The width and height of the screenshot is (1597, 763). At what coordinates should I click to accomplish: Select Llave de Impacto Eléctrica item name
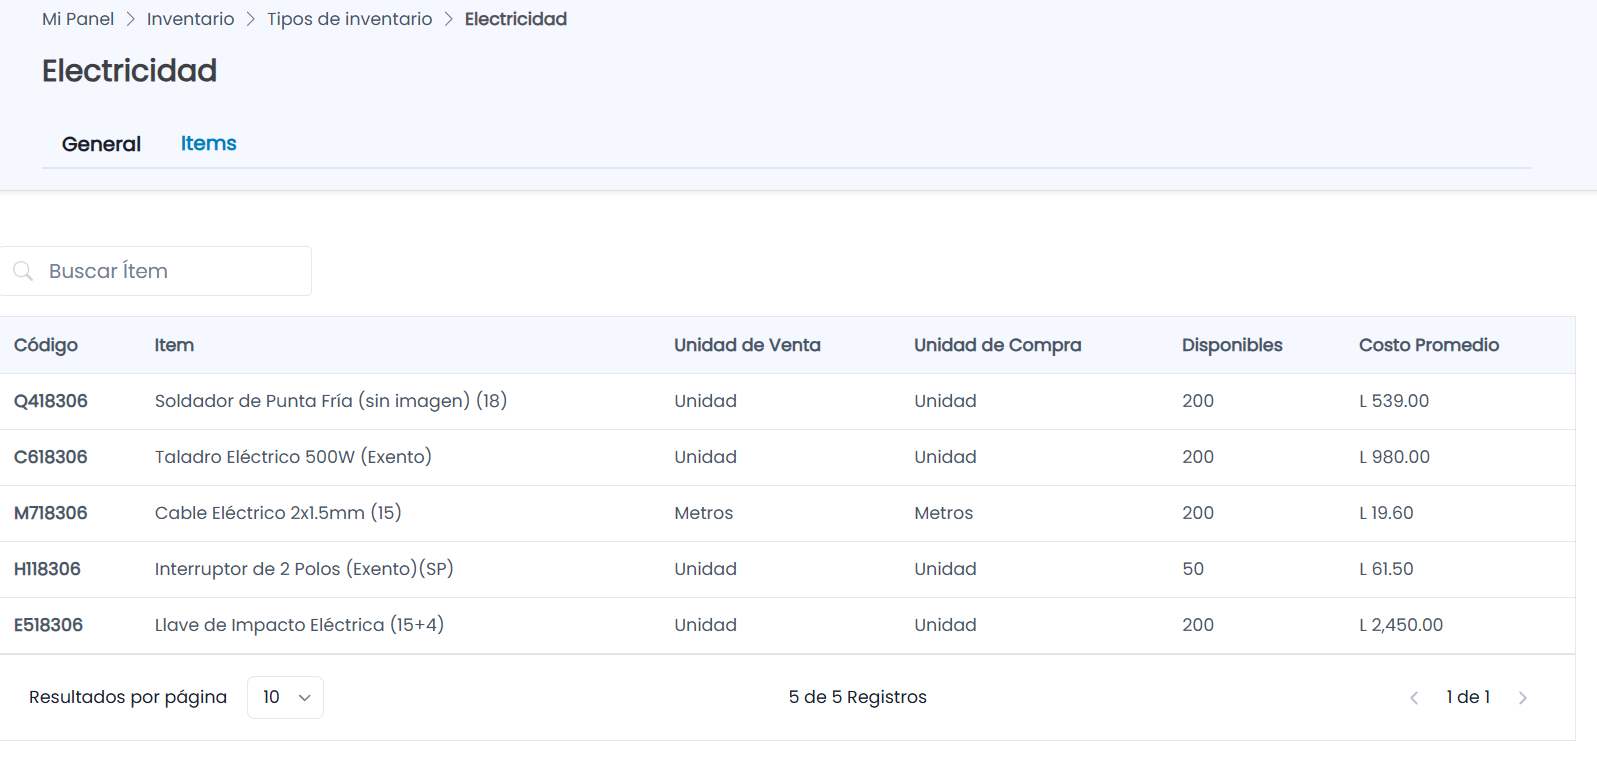pos(299,625)
